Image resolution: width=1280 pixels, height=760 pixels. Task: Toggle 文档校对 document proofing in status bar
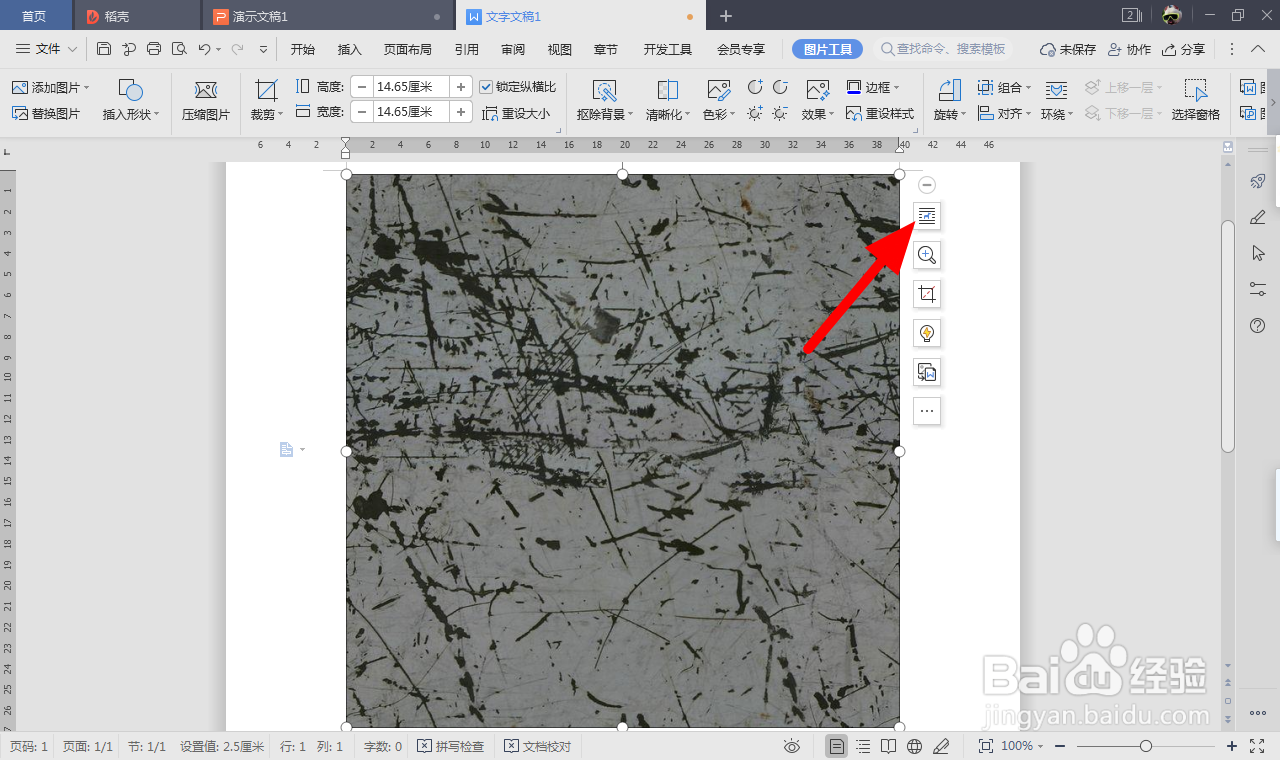tap(538, 746)
